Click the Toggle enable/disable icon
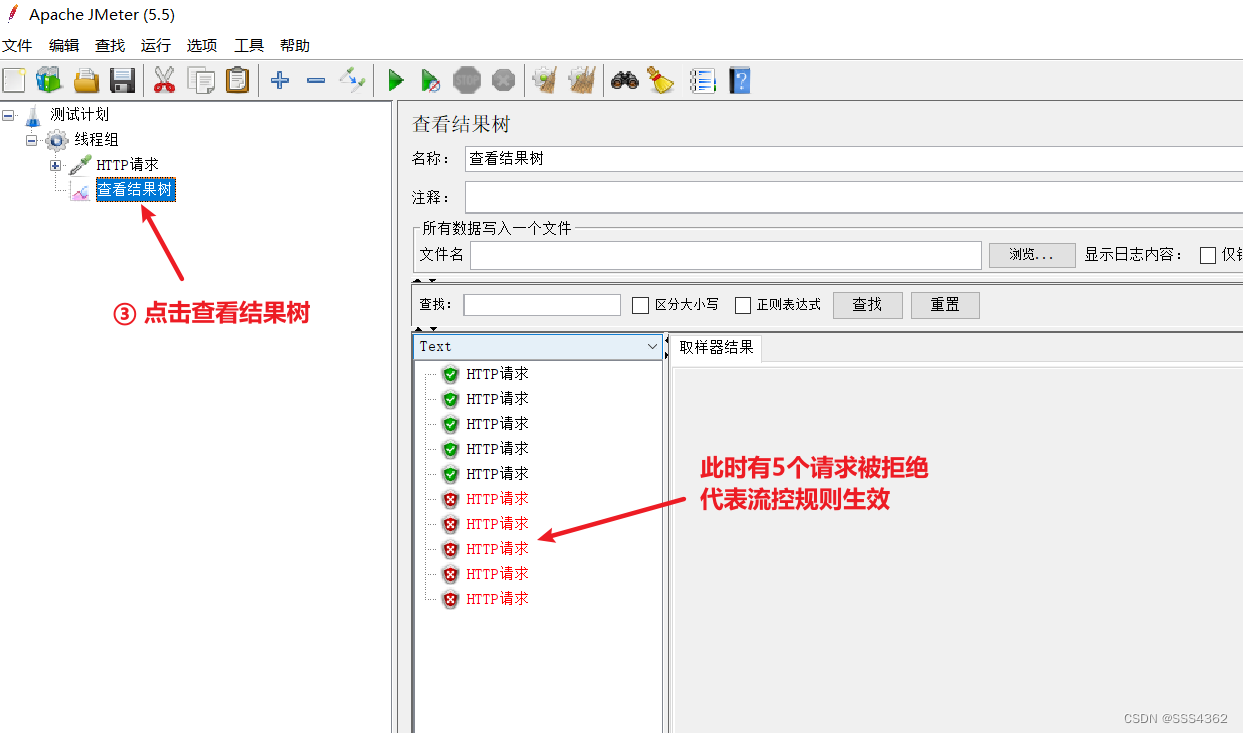 point(352,80)
